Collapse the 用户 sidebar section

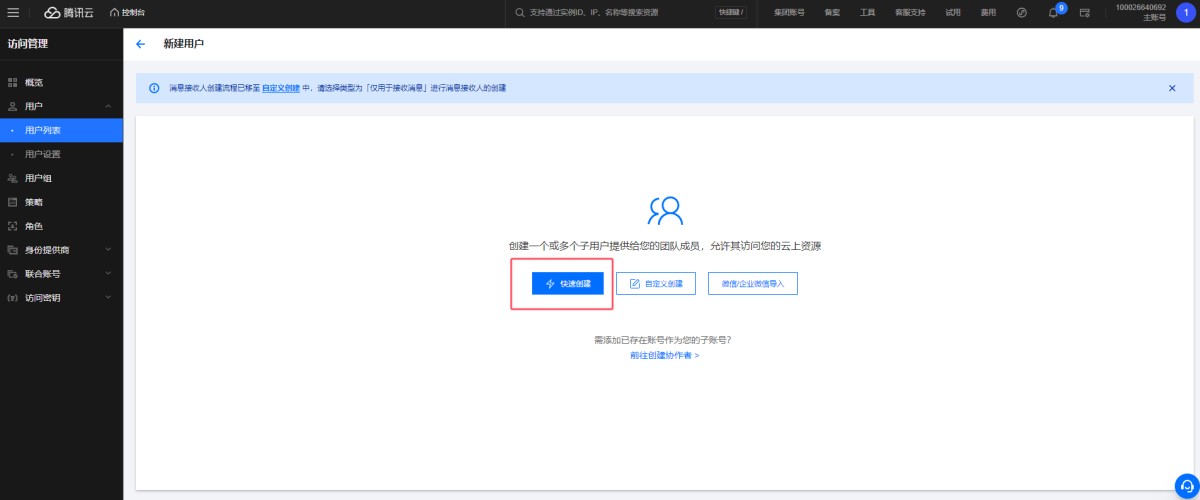pos(108,106)
